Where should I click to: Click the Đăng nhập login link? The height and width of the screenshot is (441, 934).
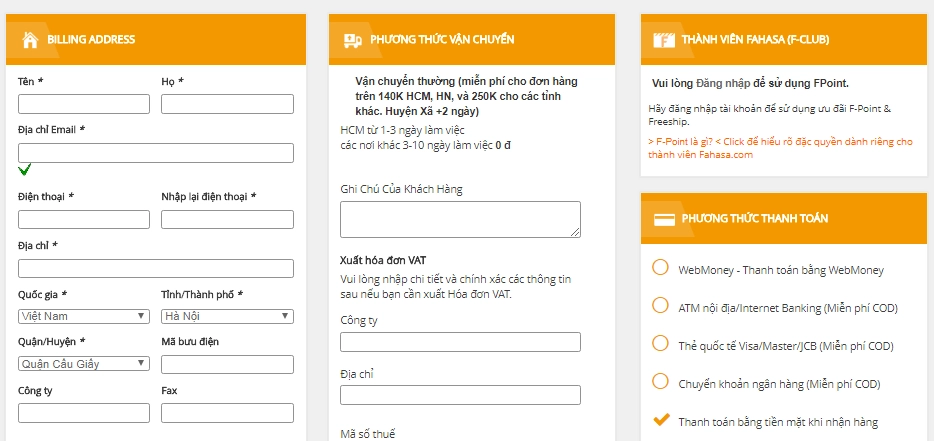[722, 83]
